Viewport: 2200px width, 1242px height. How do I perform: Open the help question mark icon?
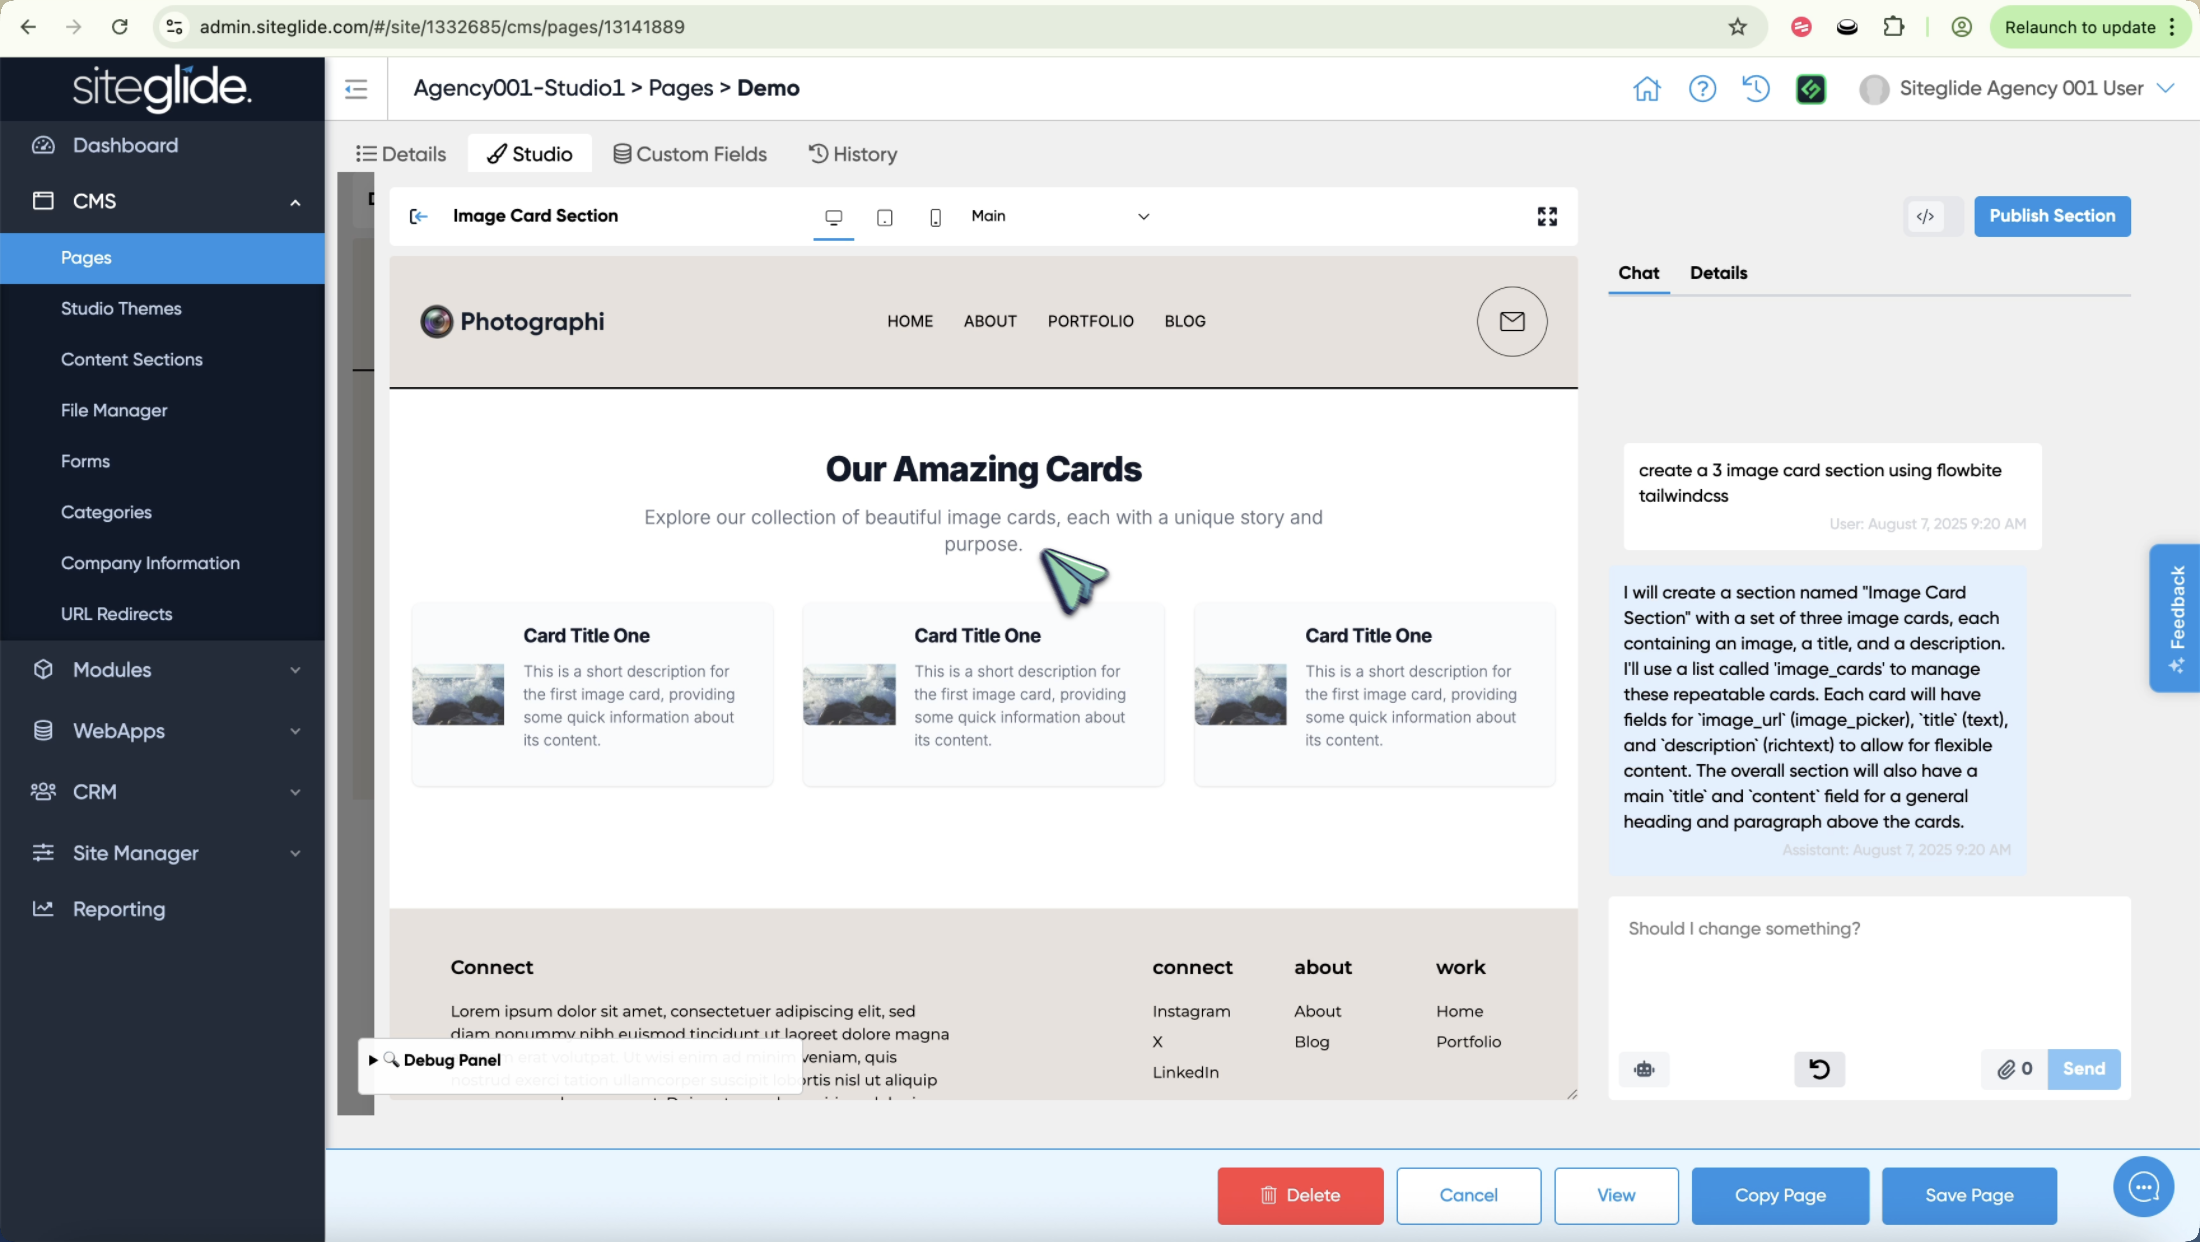click(x=1702, y=89)
